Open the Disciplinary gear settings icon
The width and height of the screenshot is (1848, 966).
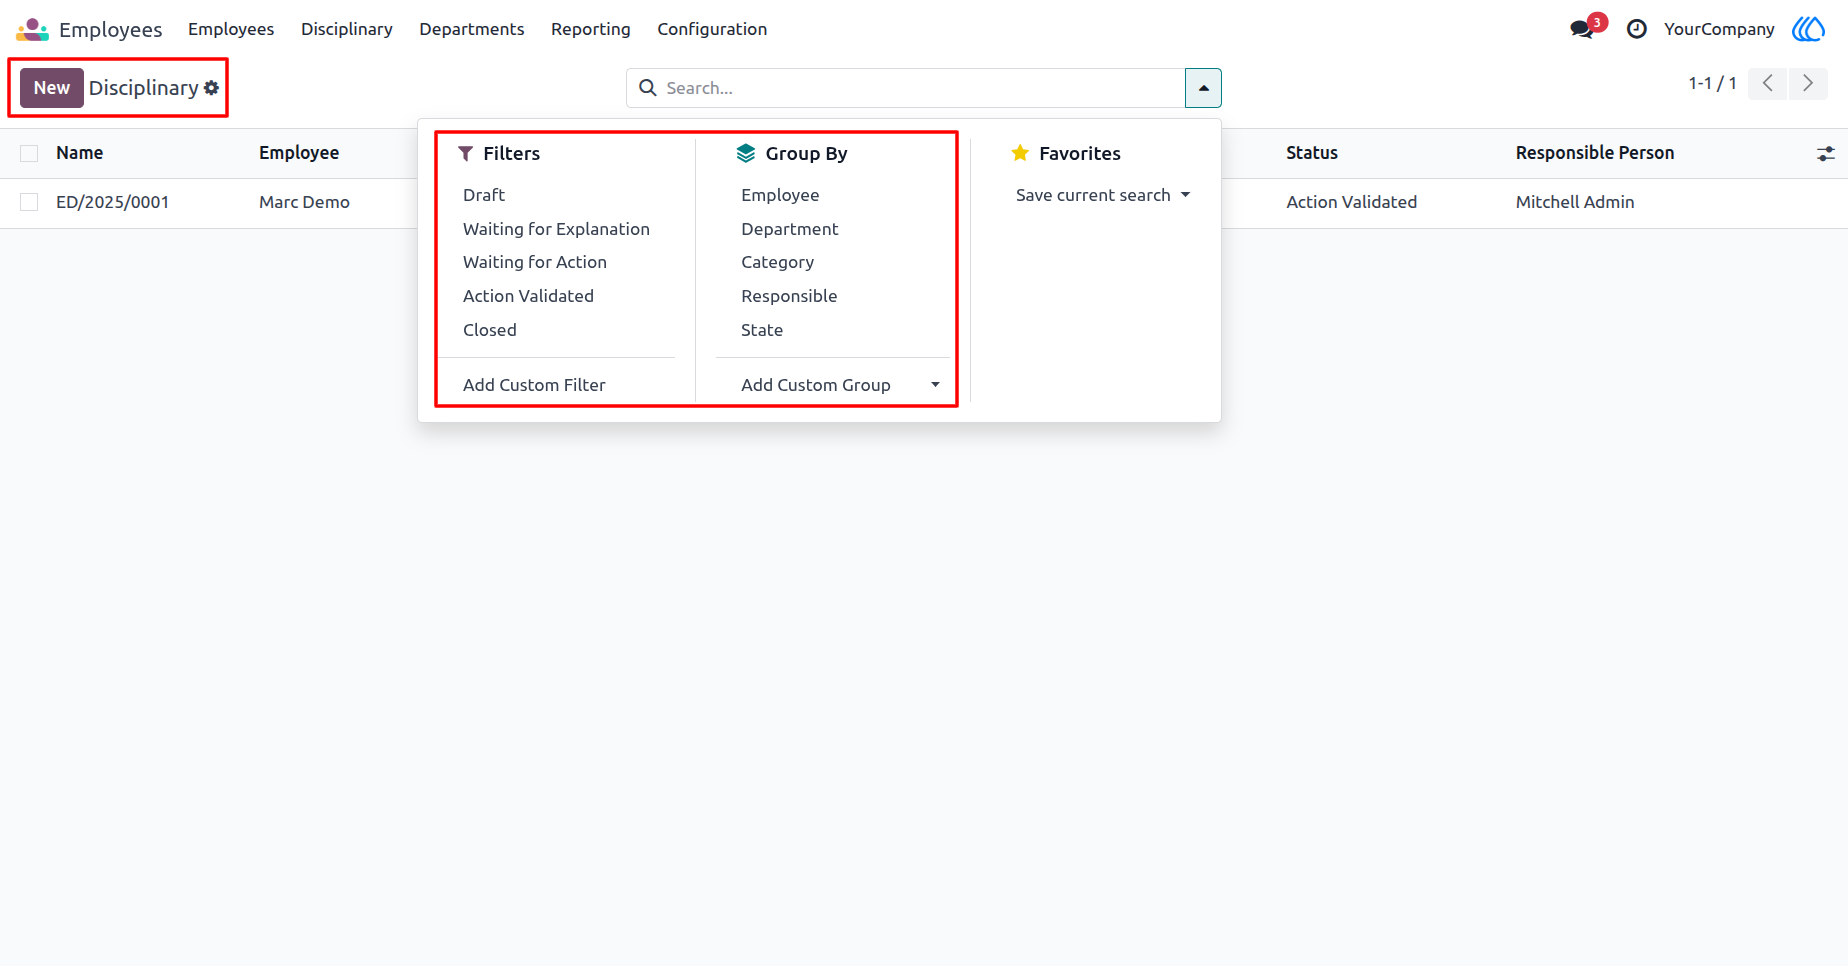211,88
